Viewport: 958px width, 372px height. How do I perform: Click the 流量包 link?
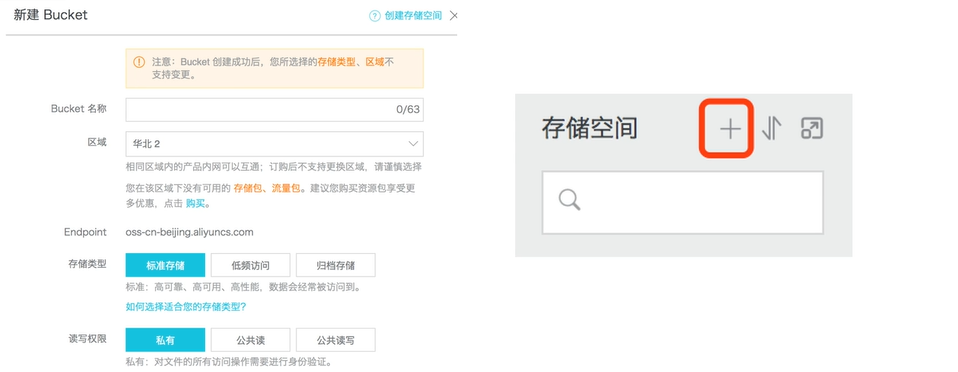(x=285, y=188)
